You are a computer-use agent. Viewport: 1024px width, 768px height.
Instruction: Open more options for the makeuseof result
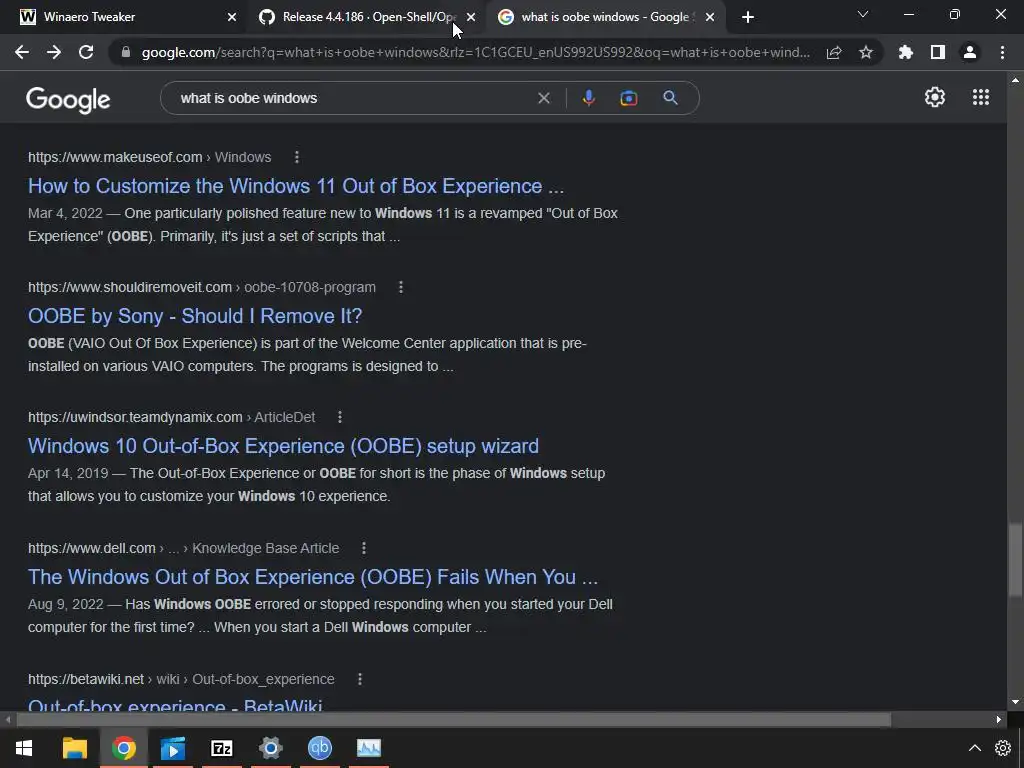click(x=296, y=157)
